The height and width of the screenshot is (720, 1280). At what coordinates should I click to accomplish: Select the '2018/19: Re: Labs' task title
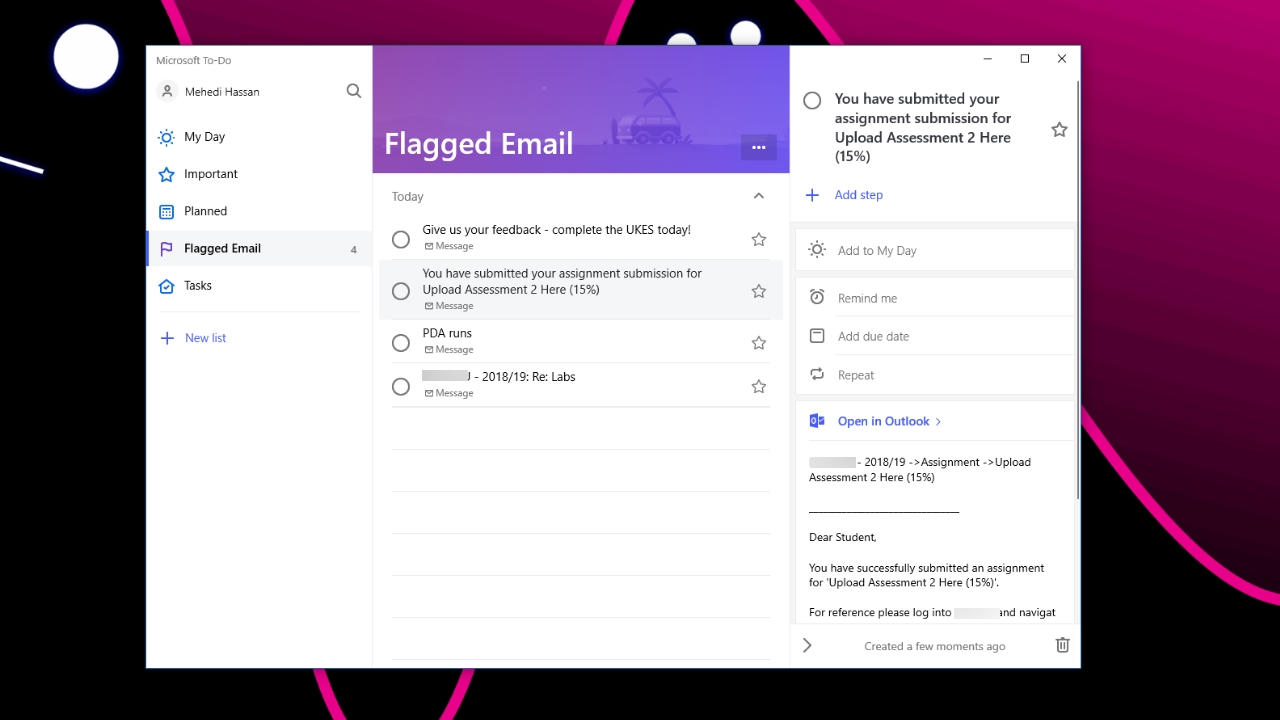coord(499,377)
